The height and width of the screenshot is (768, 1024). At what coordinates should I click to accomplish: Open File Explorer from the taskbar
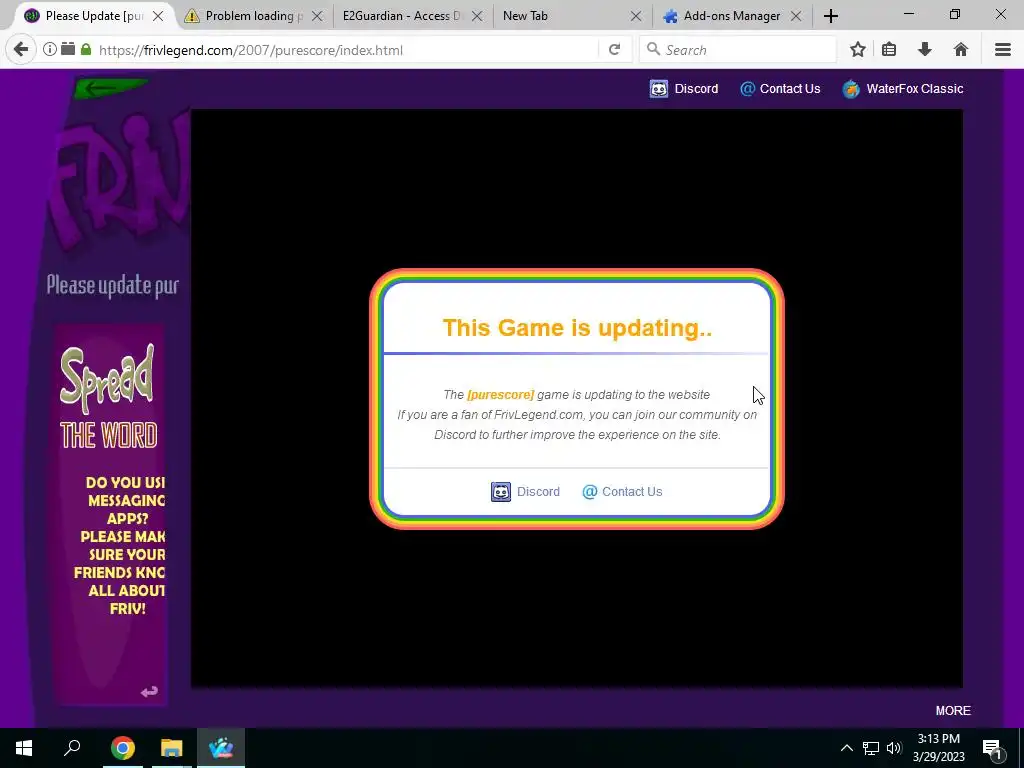click(172, 748)
